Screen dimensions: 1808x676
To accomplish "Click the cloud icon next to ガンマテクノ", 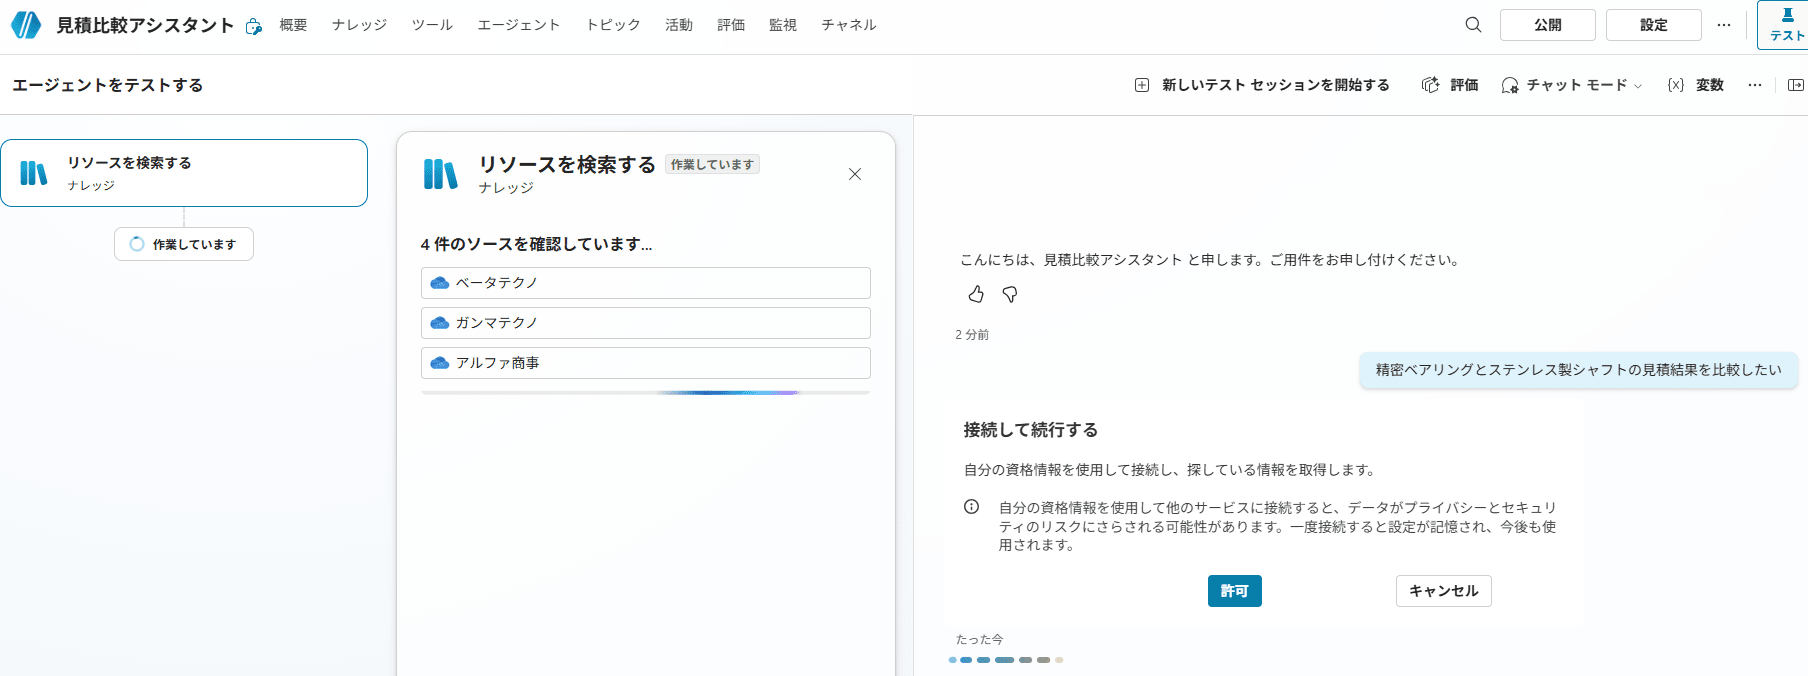I will click(439, 323).
